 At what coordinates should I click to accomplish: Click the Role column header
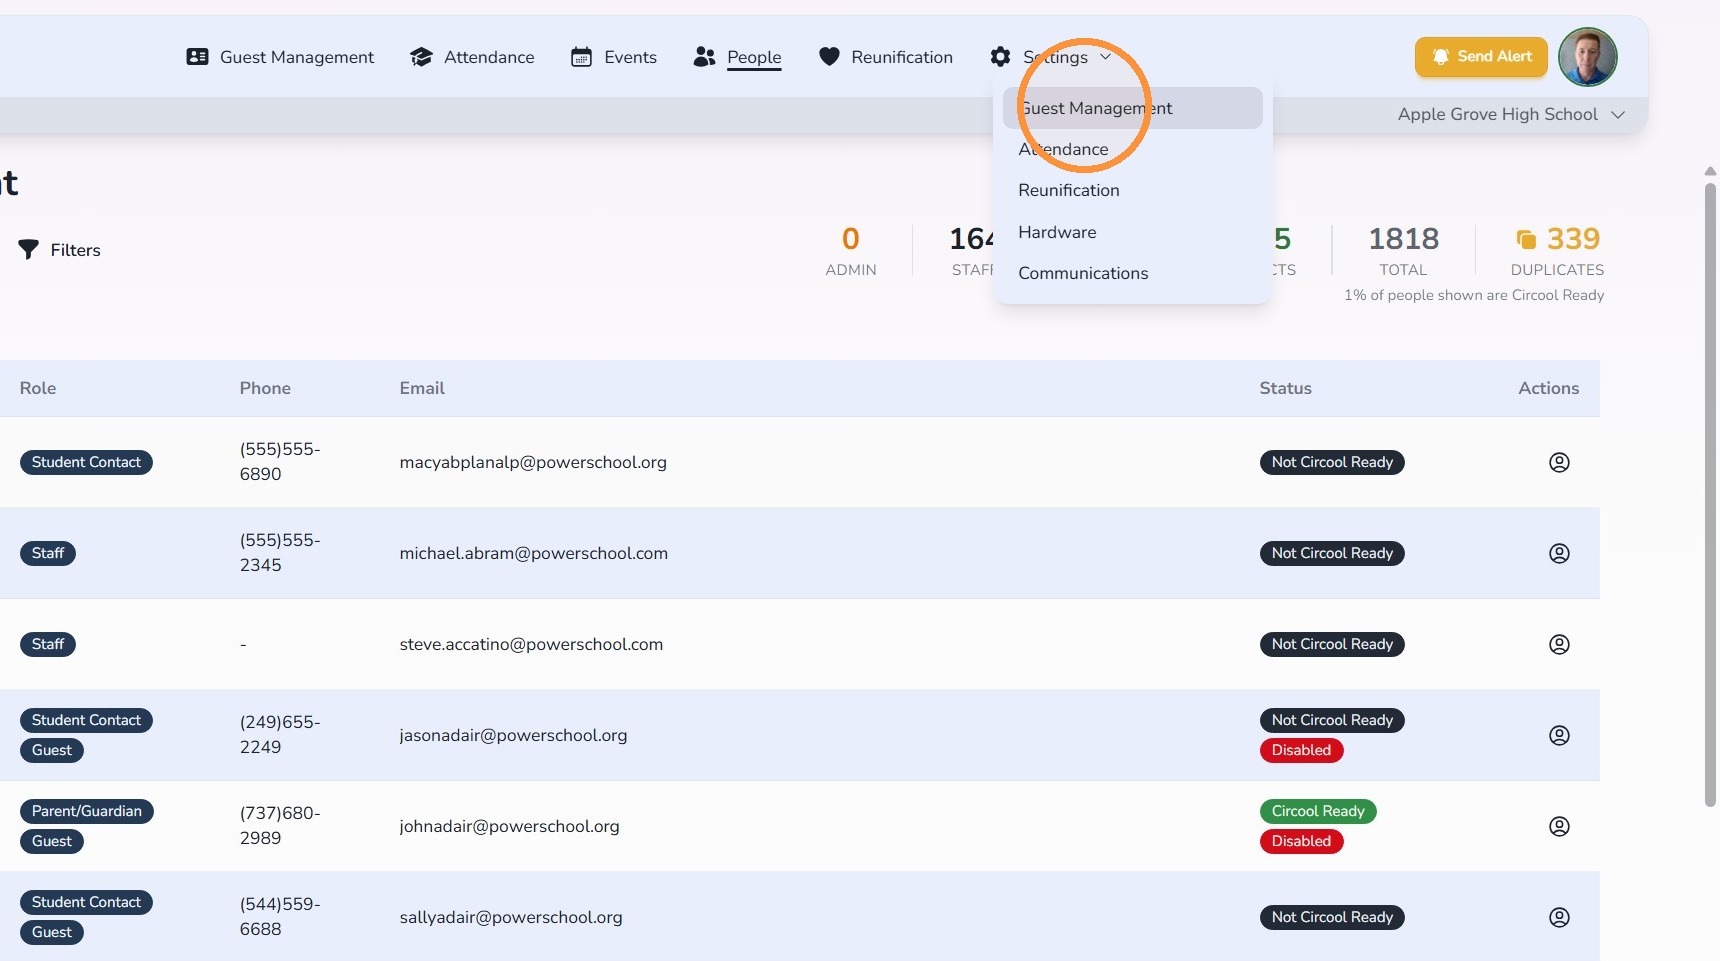[x=38, y=388]
